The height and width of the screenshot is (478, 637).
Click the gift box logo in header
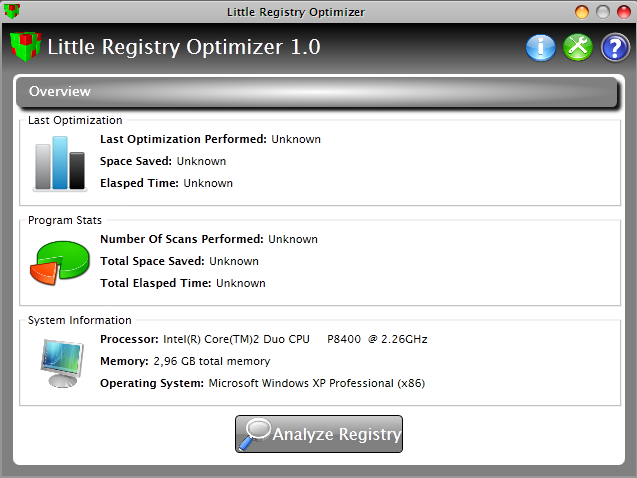click(x=25, y=46)
